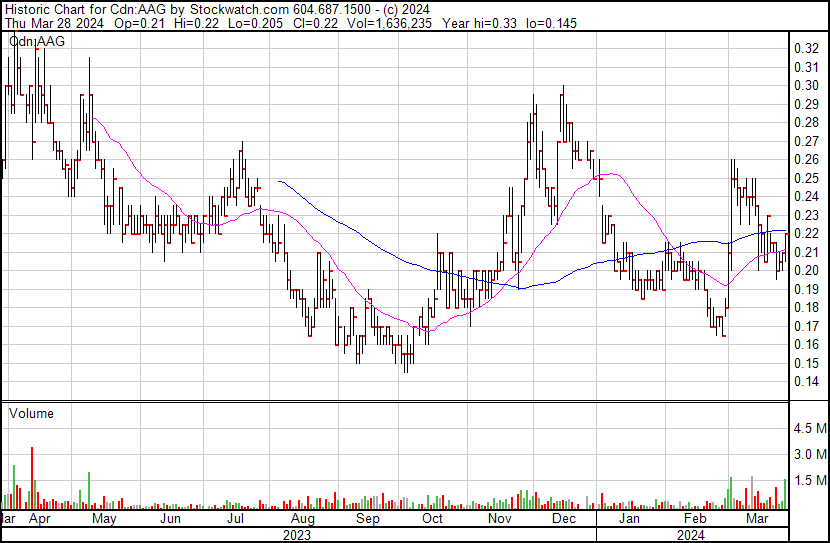Click the Feb month label on time axis
The height and width of the screenshot is (543, 830).
pos(693,519)
